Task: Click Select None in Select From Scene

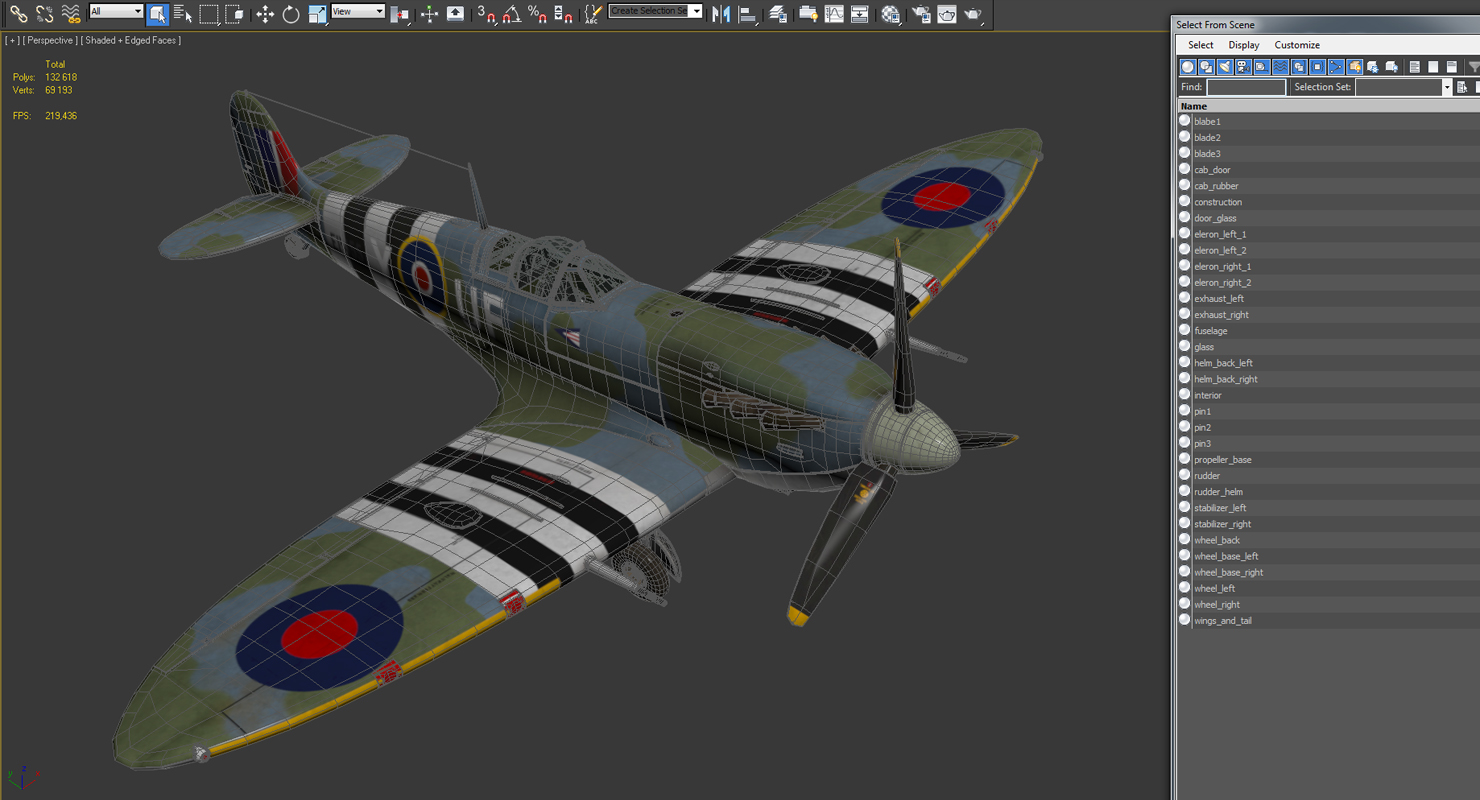Action: point(1433,67)
